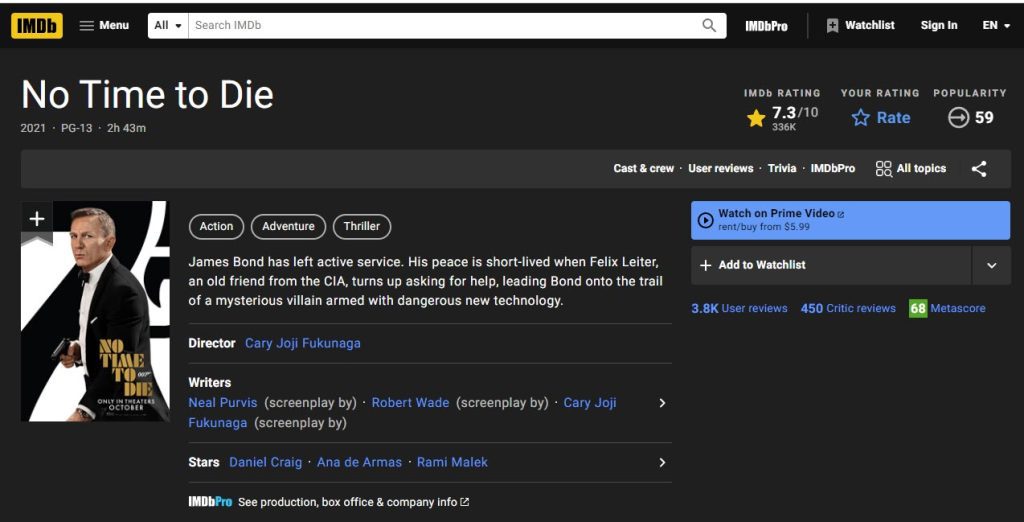Open 450 Critic reviews

(x=848, y=308)
